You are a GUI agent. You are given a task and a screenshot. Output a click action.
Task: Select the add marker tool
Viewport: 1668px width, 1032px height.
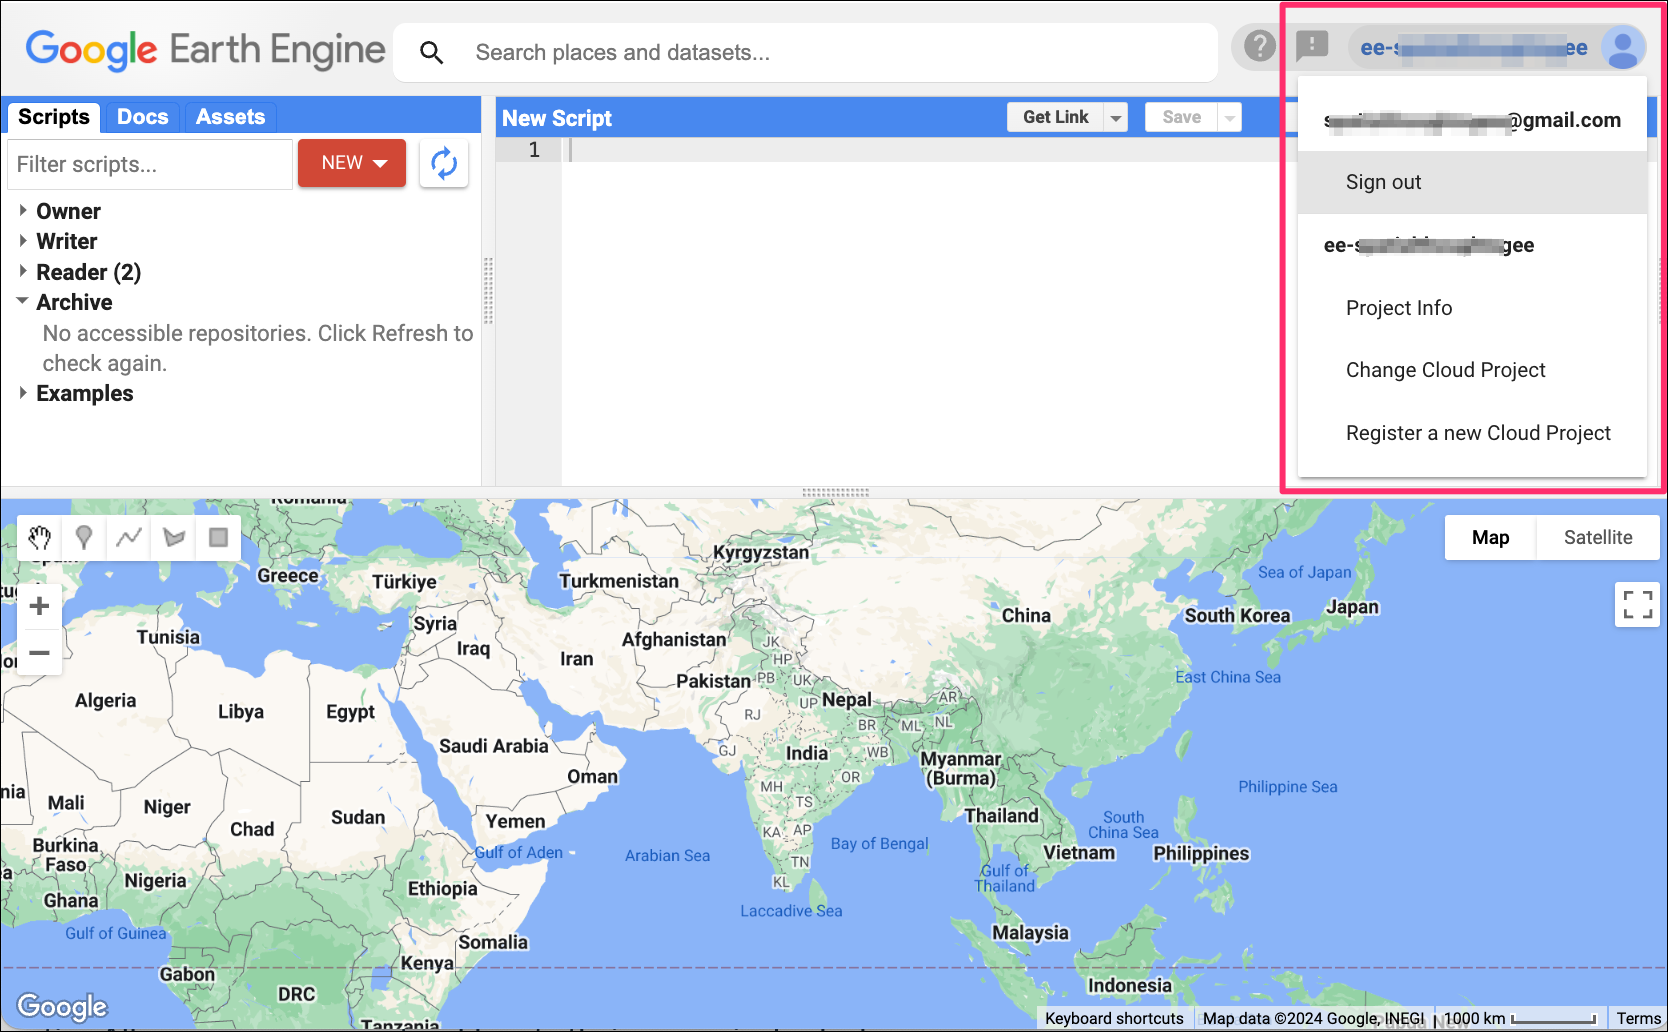coord(84,538)
